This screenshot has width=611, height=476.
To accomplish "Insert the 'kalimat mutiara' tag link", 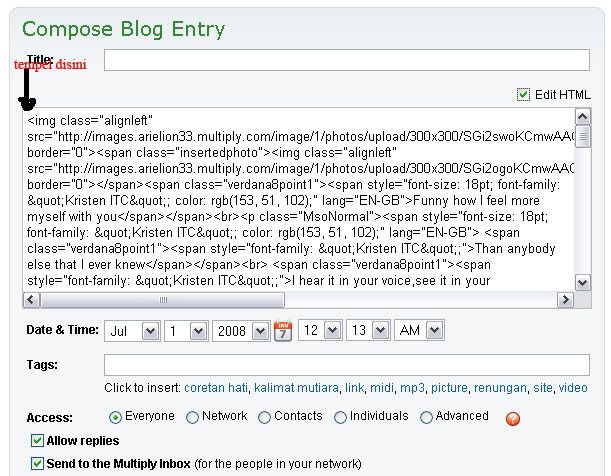I will click(296, 388).
